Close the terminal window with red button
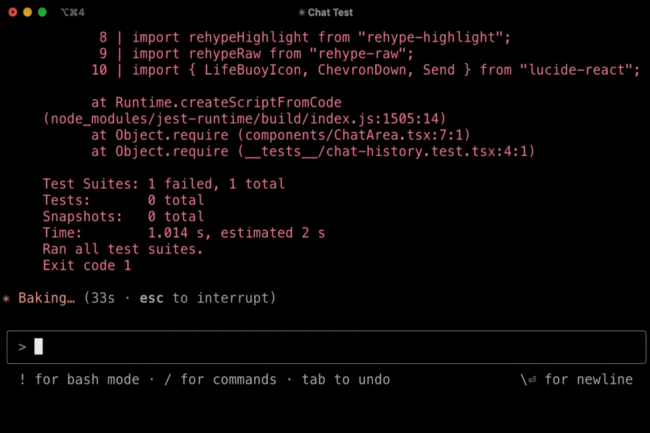 [11, 12]
